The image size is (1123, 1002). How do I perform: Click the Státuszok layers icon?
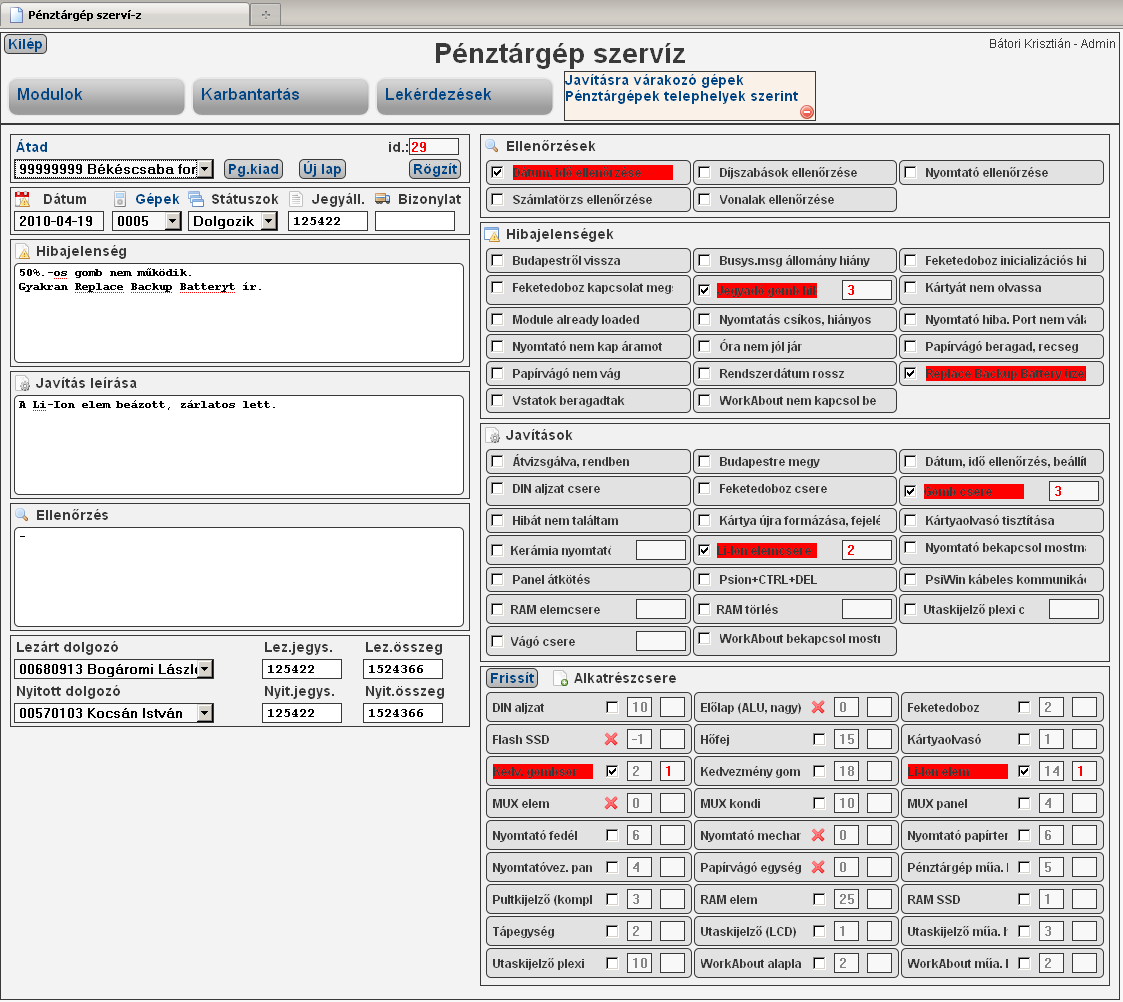point(196,199)
